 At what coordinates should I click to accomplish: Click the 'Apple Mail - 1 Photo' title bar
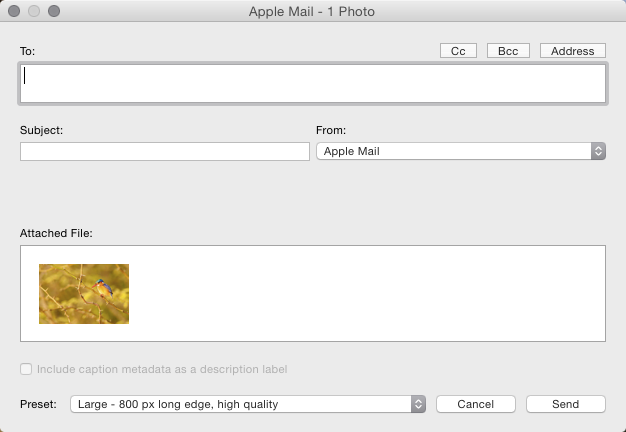click(311, 11)
